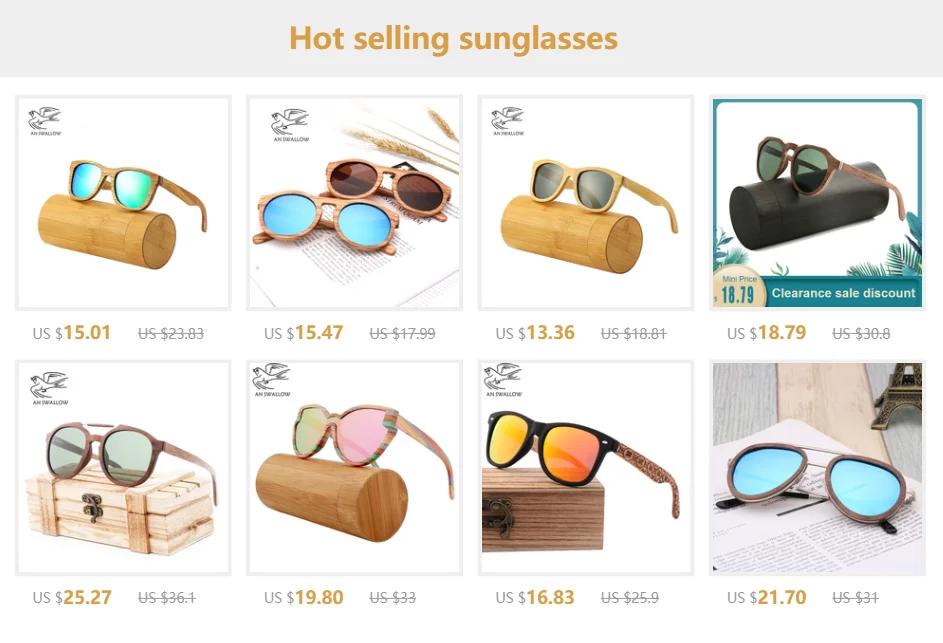This screenshot has width=943, height=643.
Task: Click the US $13.36 price link
Action: point(535,333)
